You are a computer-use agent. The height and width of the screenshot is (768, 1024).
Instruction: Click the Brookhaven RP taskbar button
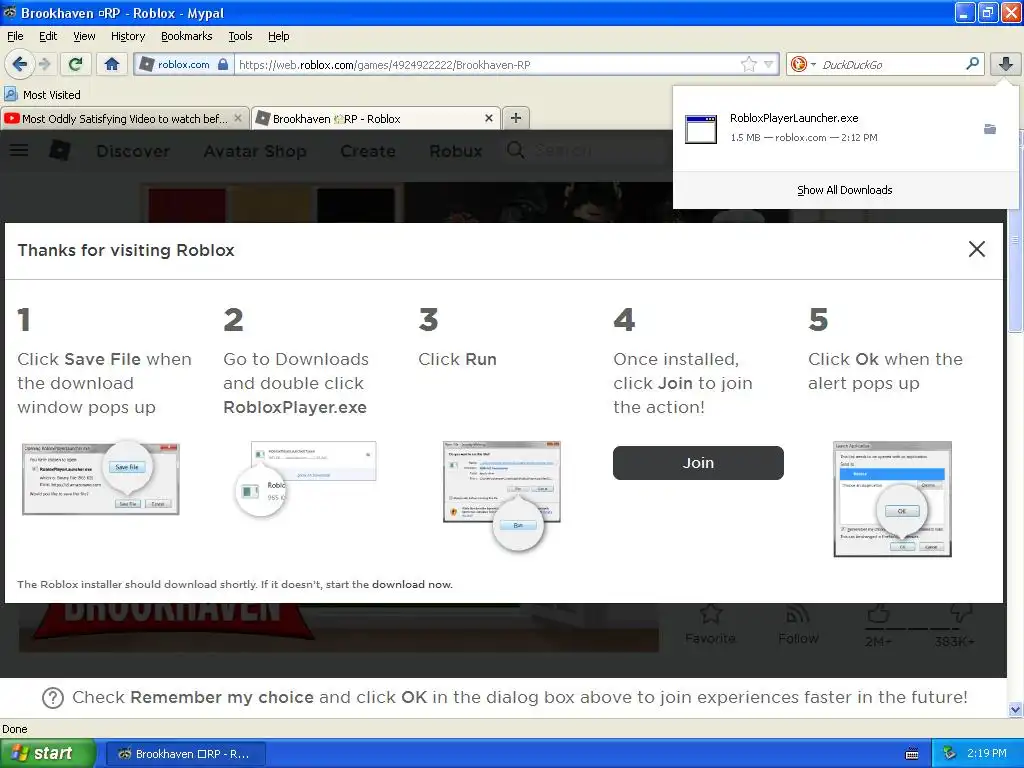coord(185,754)
